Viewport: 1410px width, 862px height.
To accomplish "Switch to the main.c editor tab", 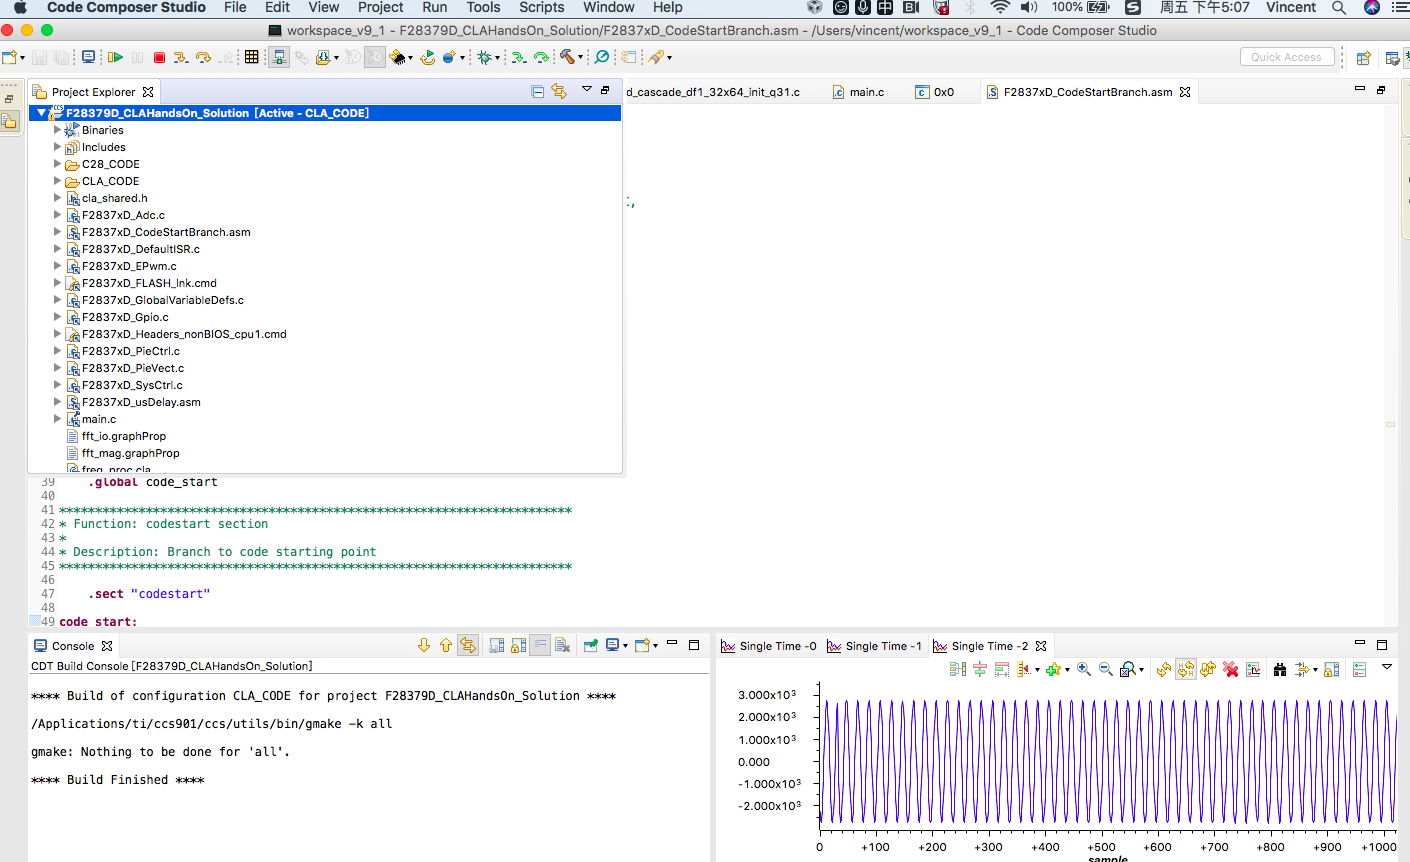I will (858, 92).
